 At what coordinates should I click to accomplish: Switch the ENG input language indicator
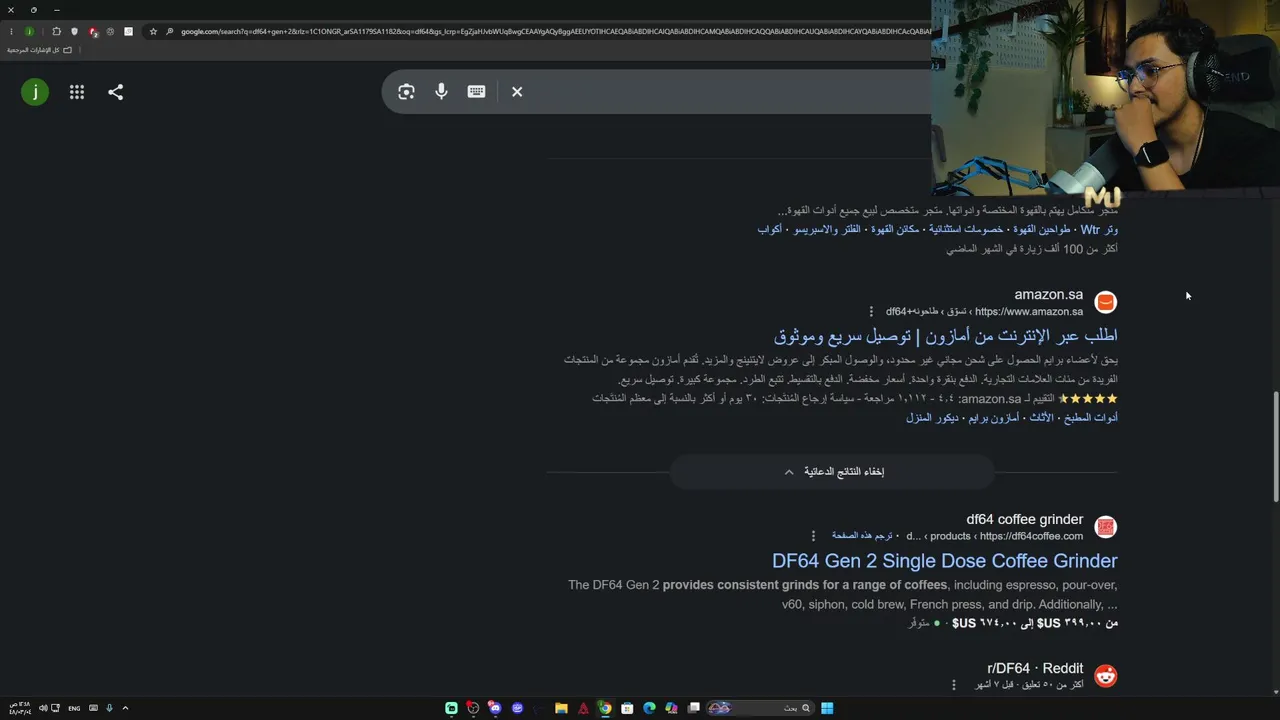point(74,708)
